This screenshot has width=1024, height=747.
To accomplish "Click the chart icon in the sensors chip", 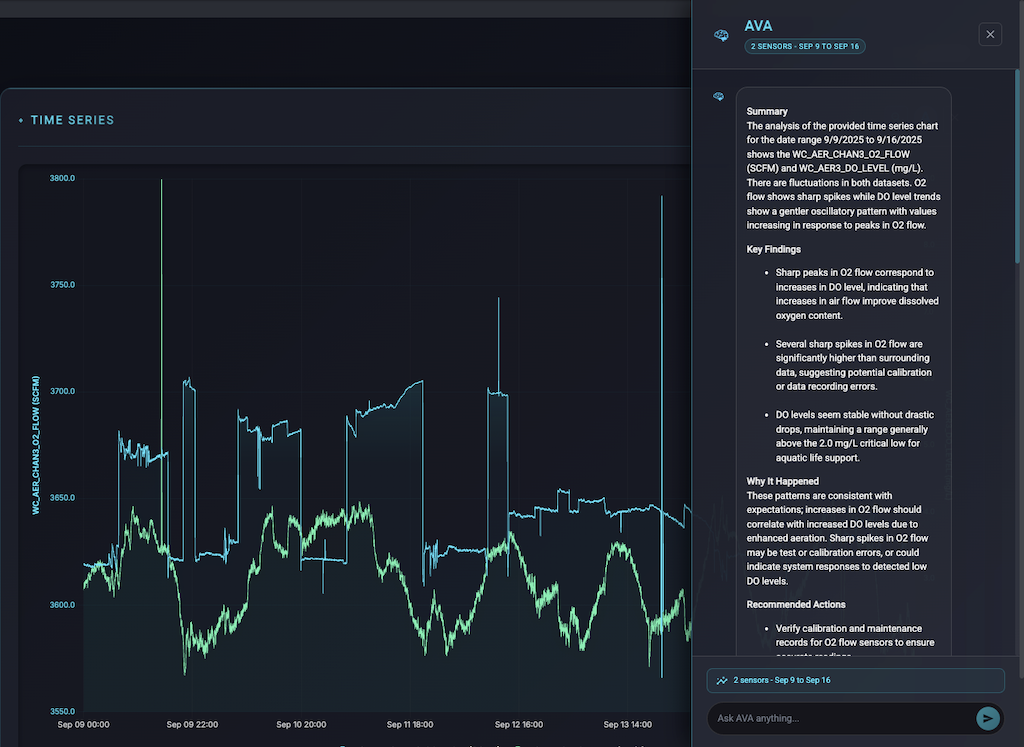I will point(721,680).
